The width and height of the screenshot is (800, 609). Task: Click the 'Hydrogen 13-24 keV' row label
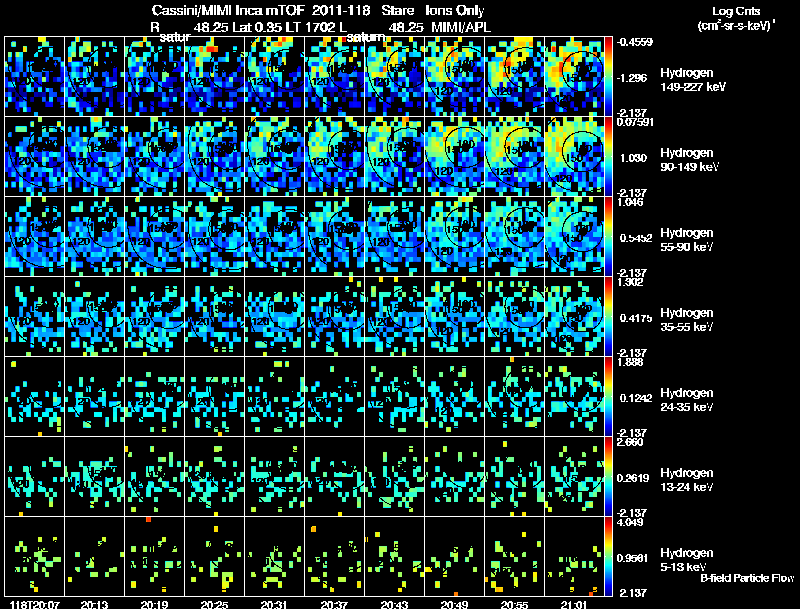[x=687, y=480]
